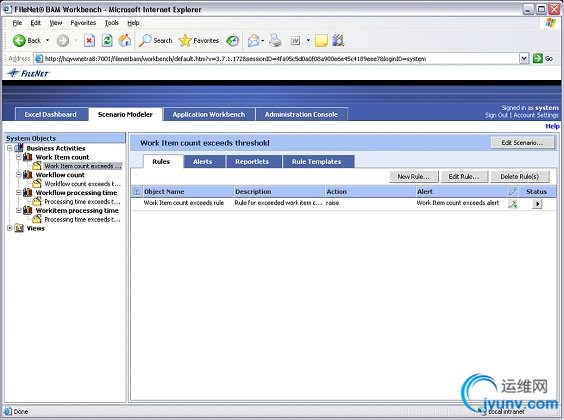Collapse the Workflow count node

[x=18, y=175]
